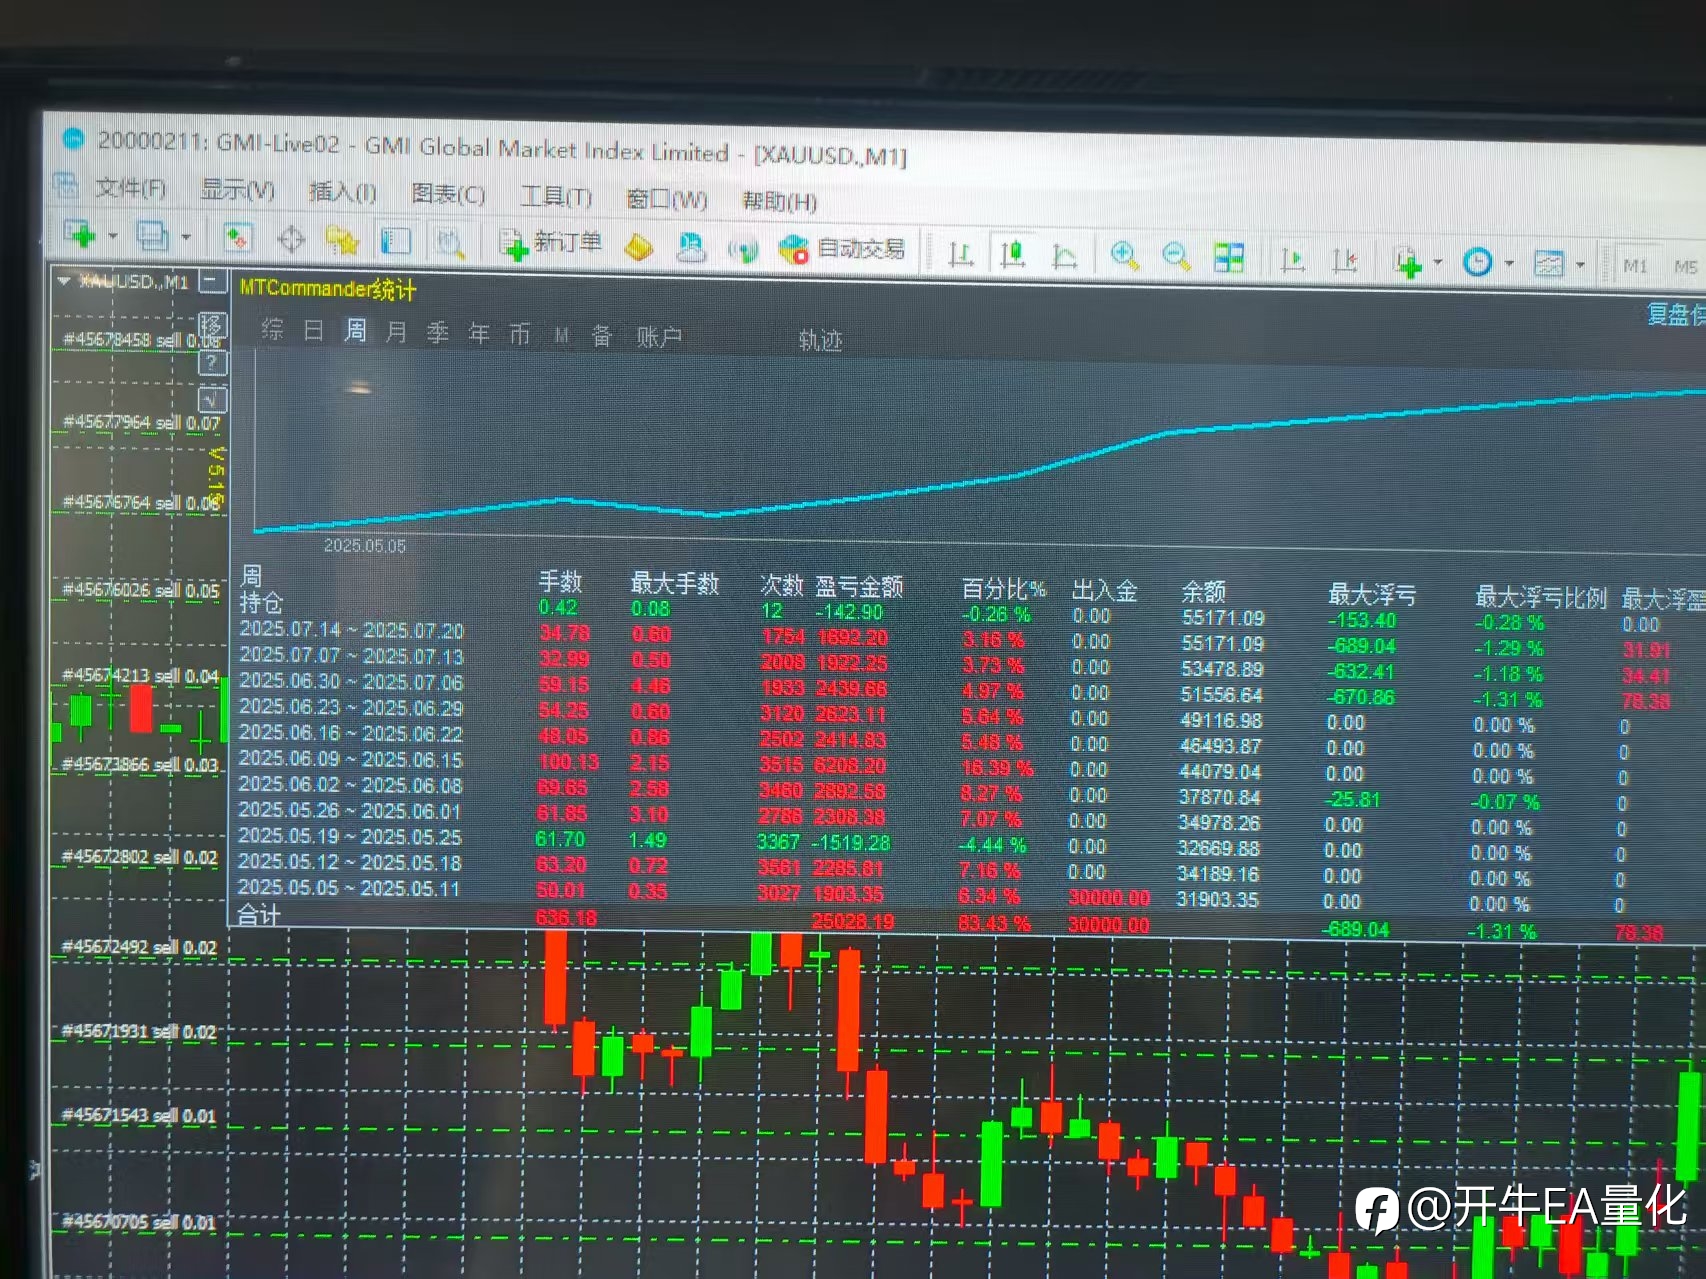Switch chart to bar chart
1706x1279 pixels.
[x=960, y=256]
